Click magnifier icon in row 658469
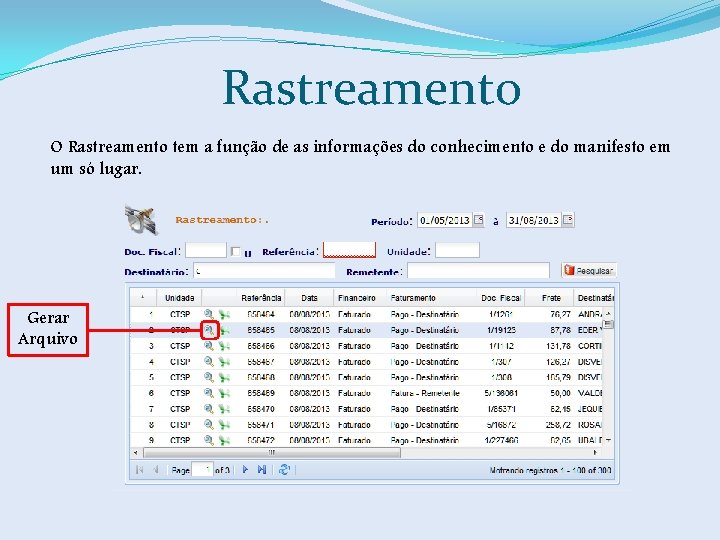 coord(209,393)
